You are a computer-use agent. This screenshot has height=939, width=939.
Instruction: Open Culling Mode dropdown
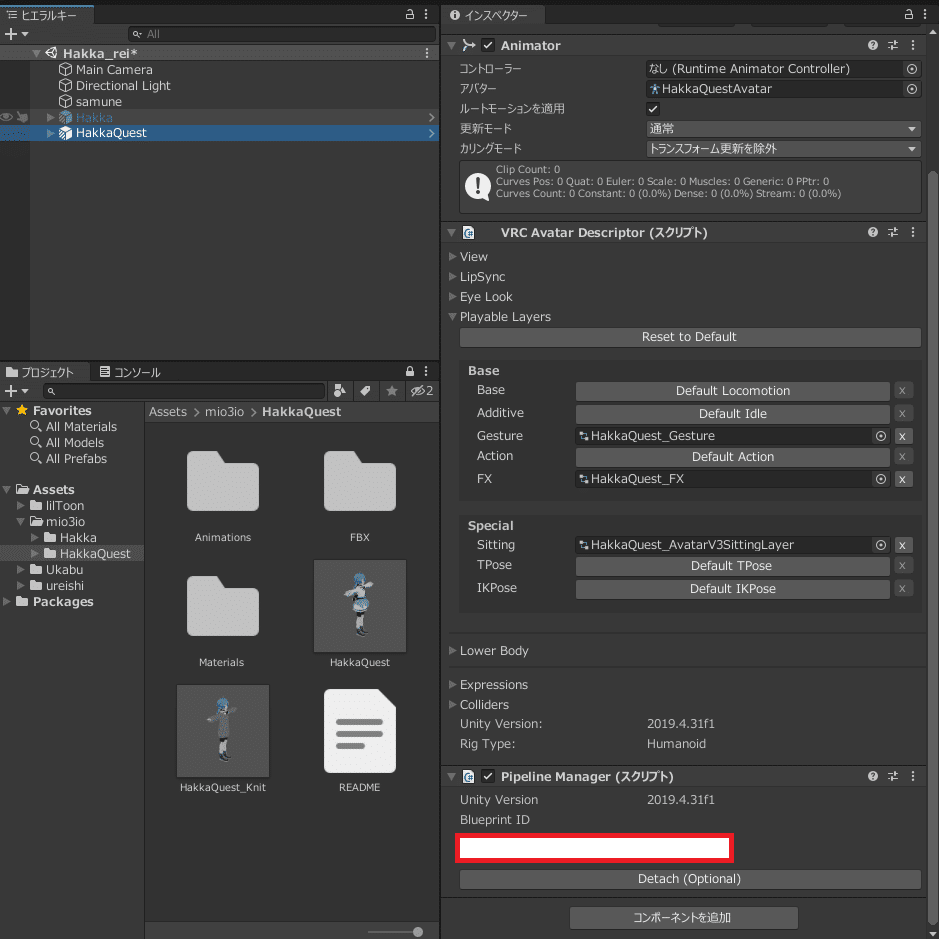(783, 149)
